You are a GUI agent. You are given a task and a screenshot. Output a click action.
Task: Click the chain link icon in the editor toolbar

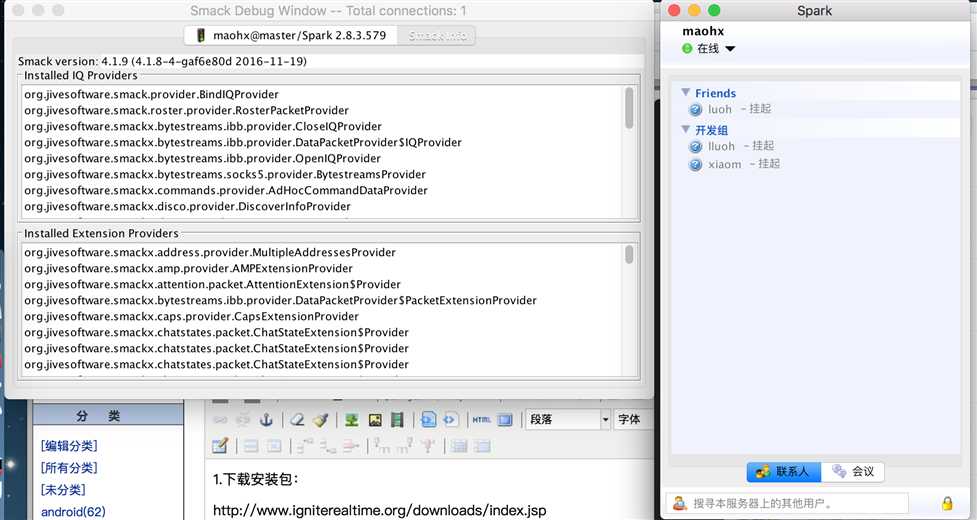tap(220, 420)
